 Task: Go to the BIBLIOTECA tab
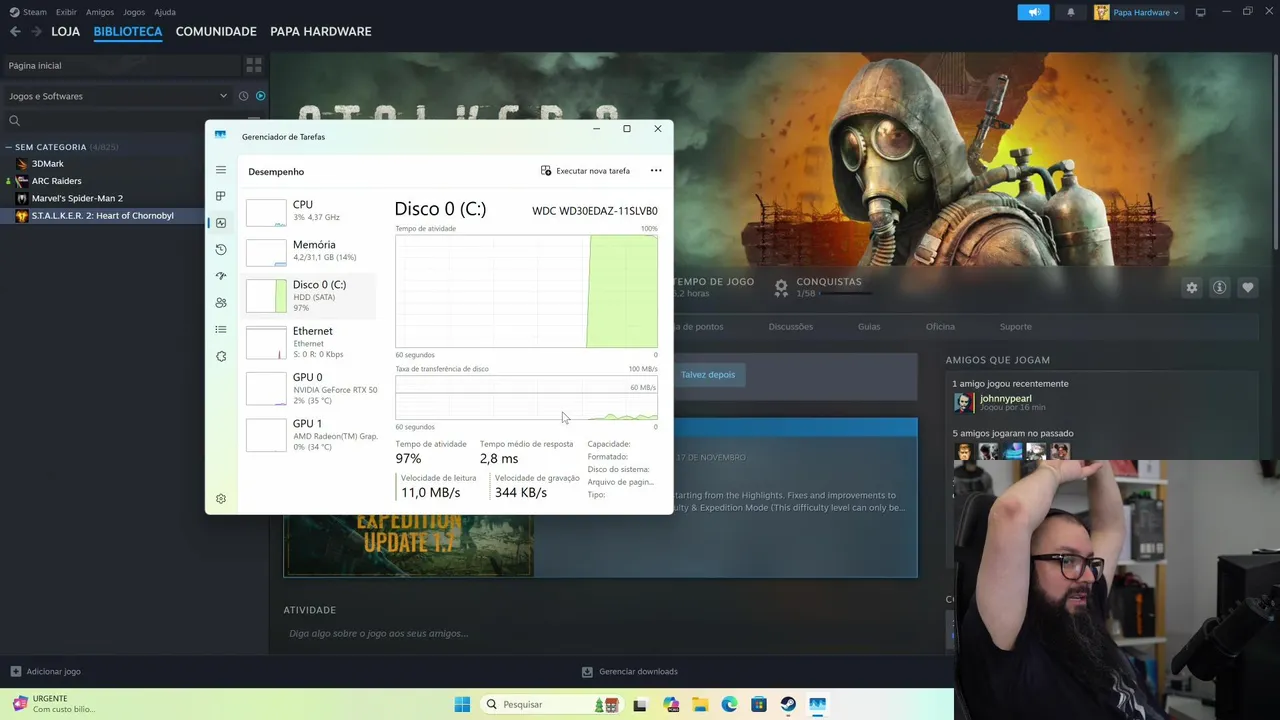[128, 31]
